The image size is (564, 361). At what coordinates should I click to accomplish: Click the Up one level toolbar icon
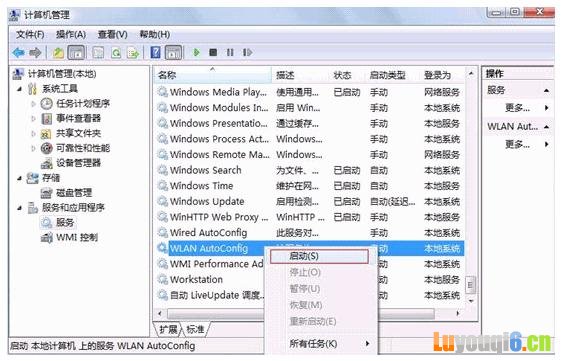tap(58, 53)
